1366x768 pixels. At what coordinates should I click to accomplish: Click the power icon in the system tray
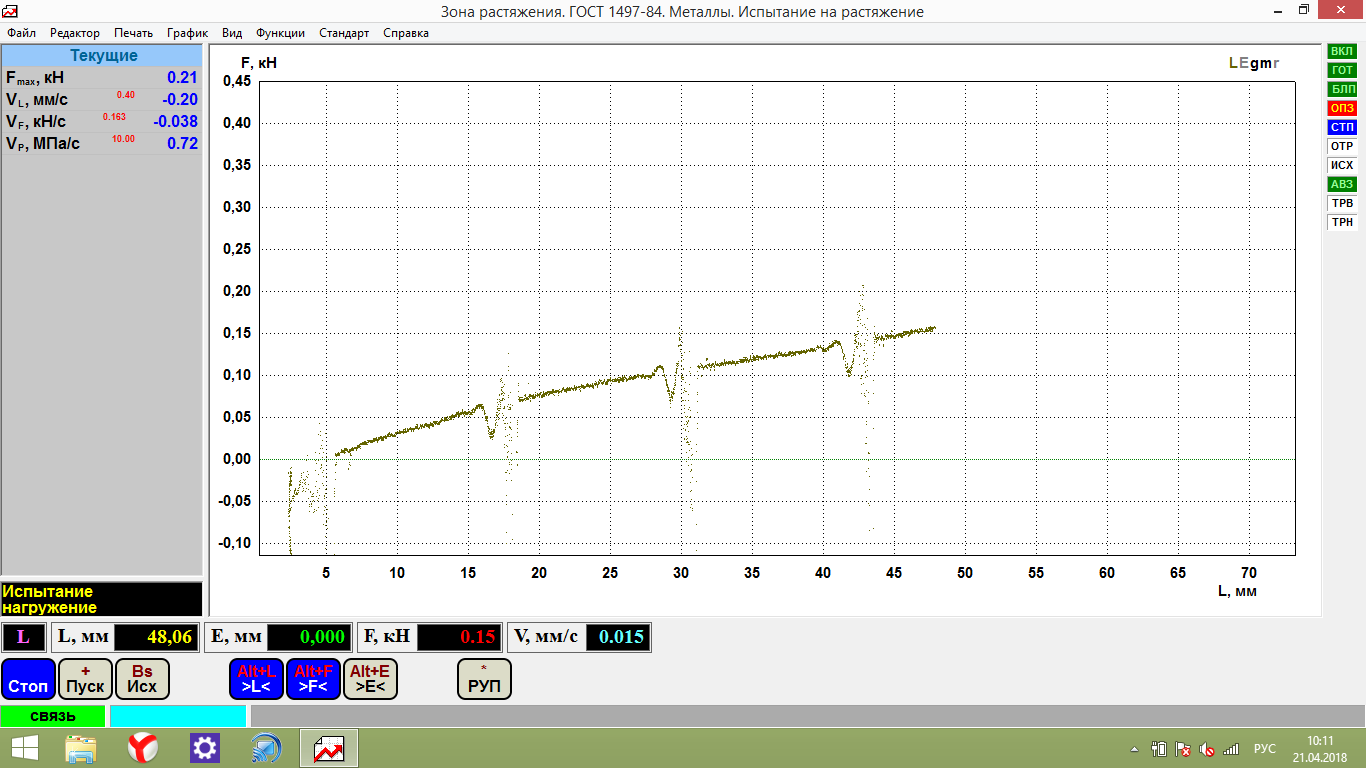click(1159, 748)
